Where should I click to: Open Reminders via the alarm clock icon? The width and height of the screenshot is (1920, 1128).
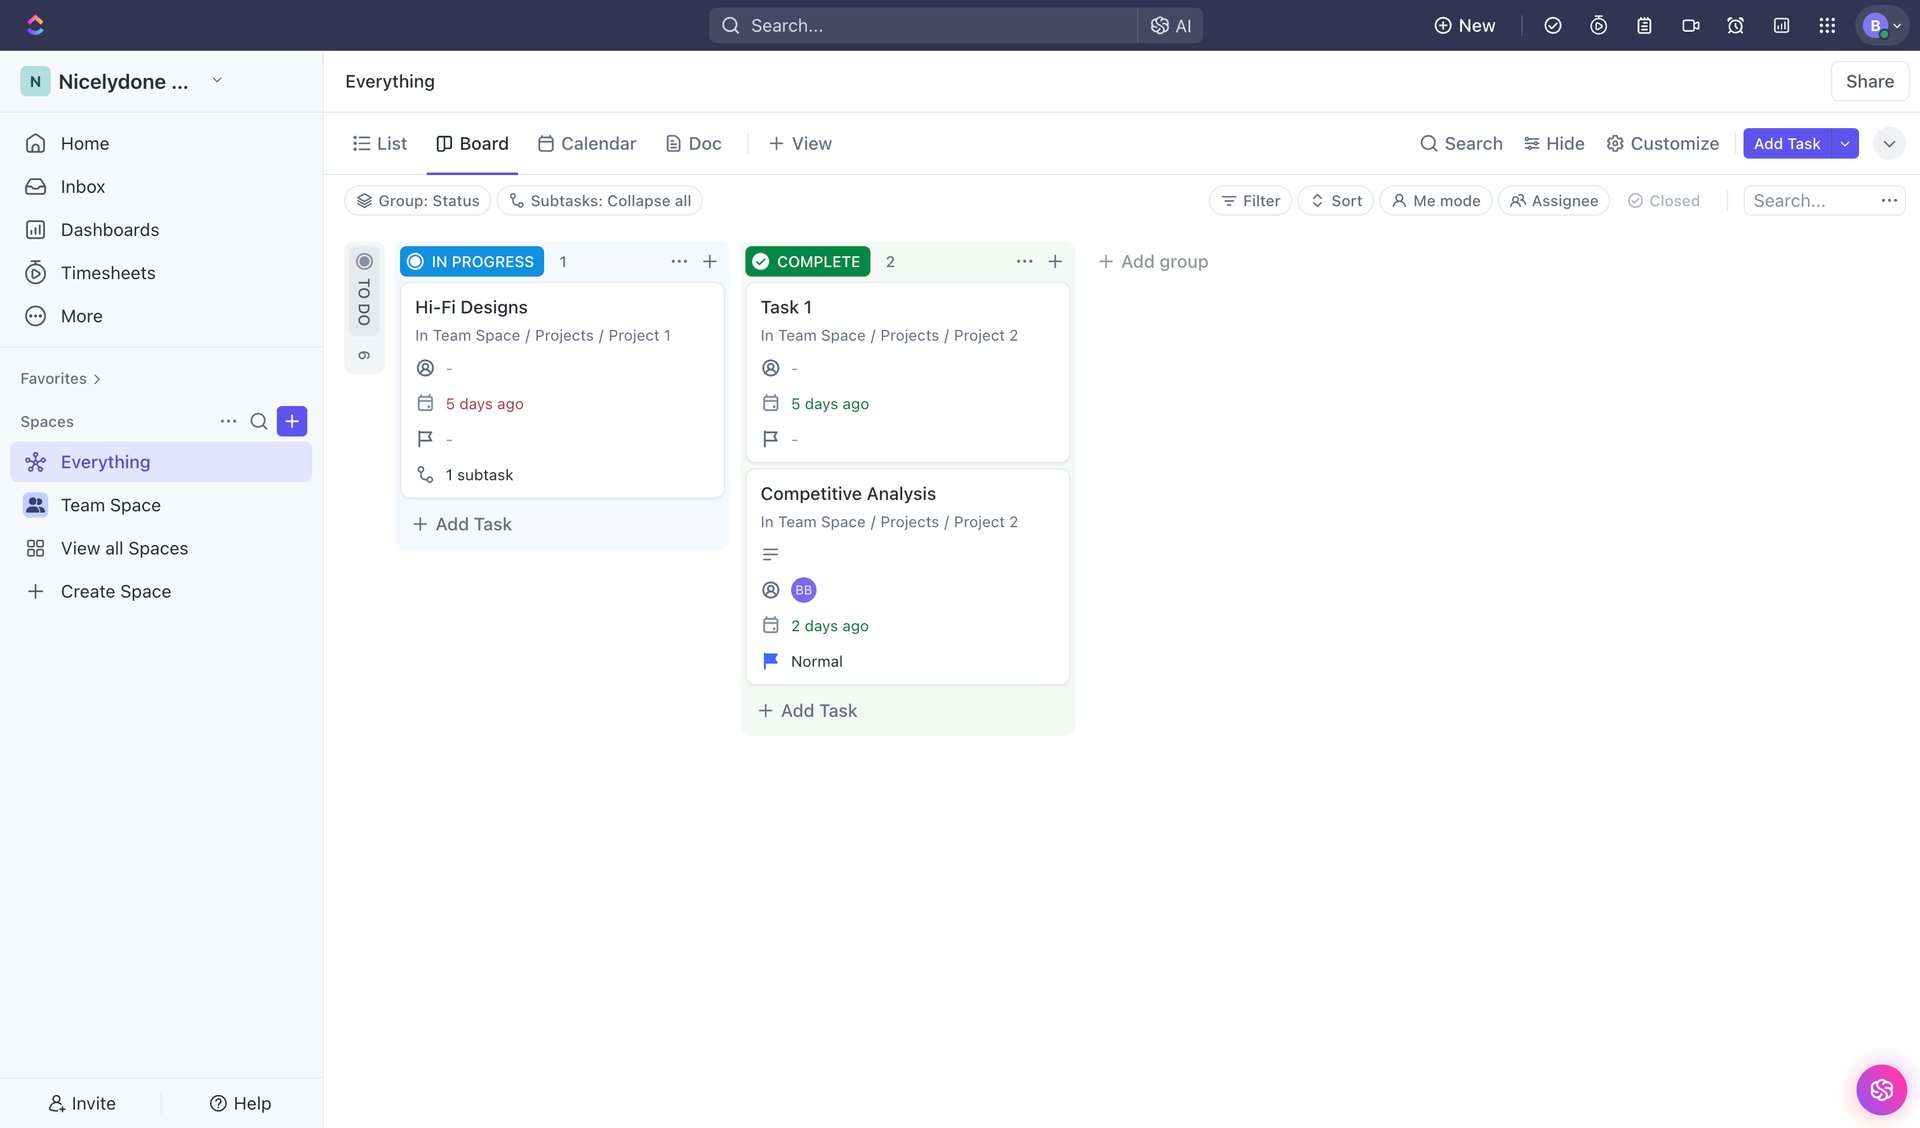click(1735, 25)
